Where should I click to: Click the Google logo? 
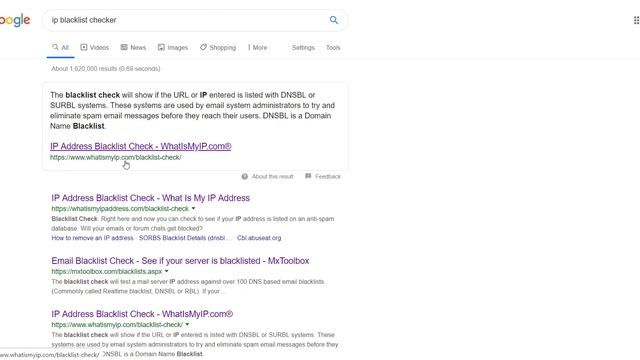coord(15,20)
